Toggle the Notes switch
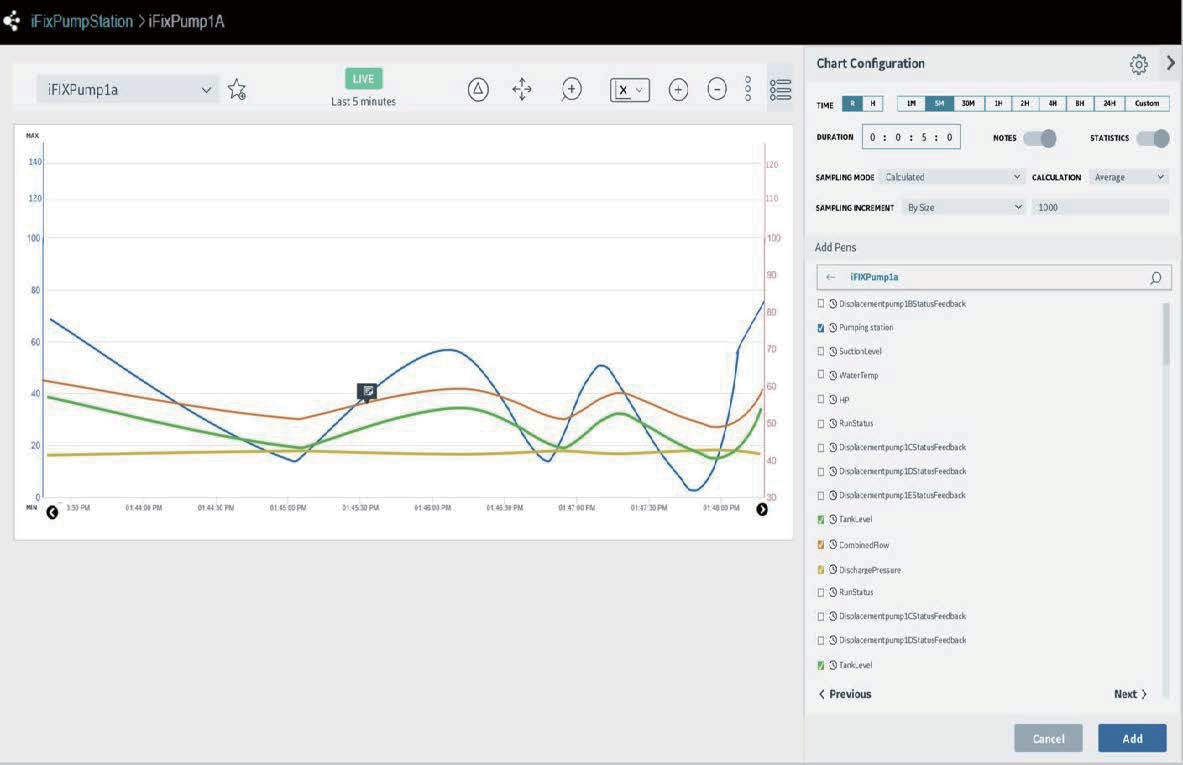Screen dimensions: 1183x765 tap(1040, 138)
